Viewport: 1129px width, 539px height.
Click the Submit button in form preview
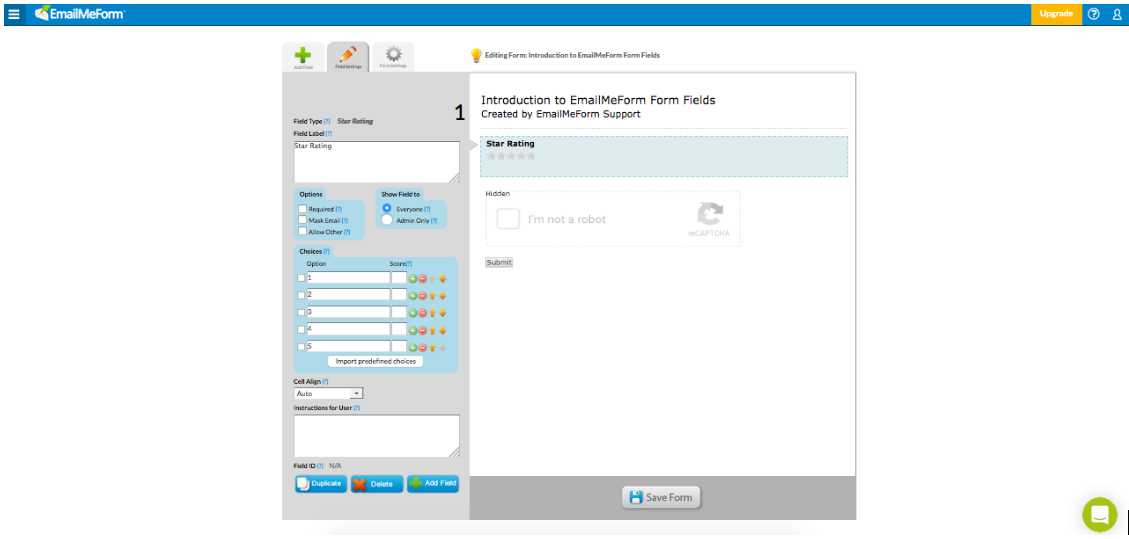499,263
